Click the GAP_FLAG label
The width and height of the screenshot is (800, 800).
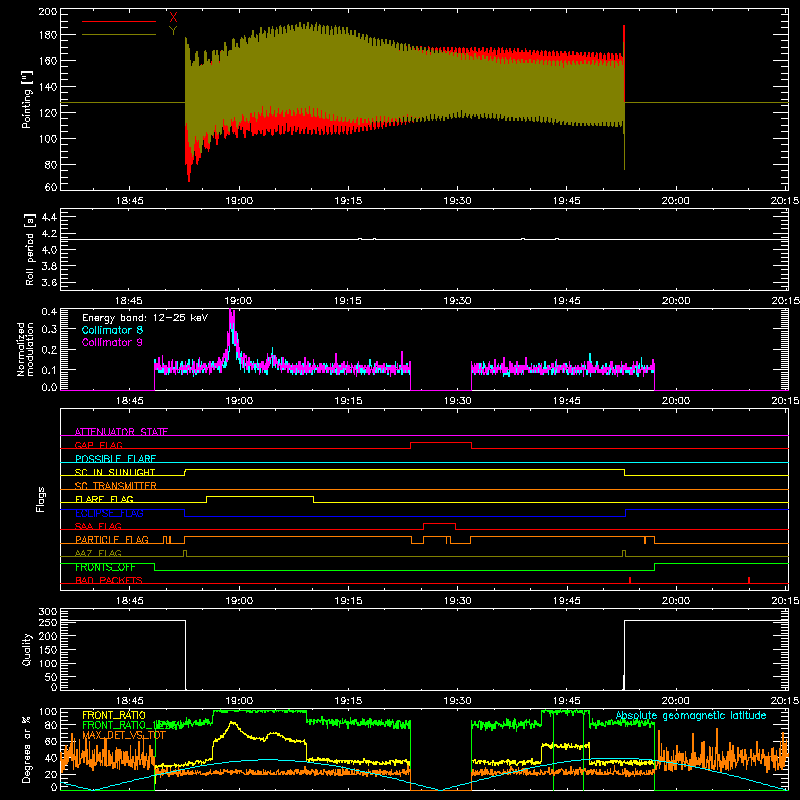[x=98, y=445]
